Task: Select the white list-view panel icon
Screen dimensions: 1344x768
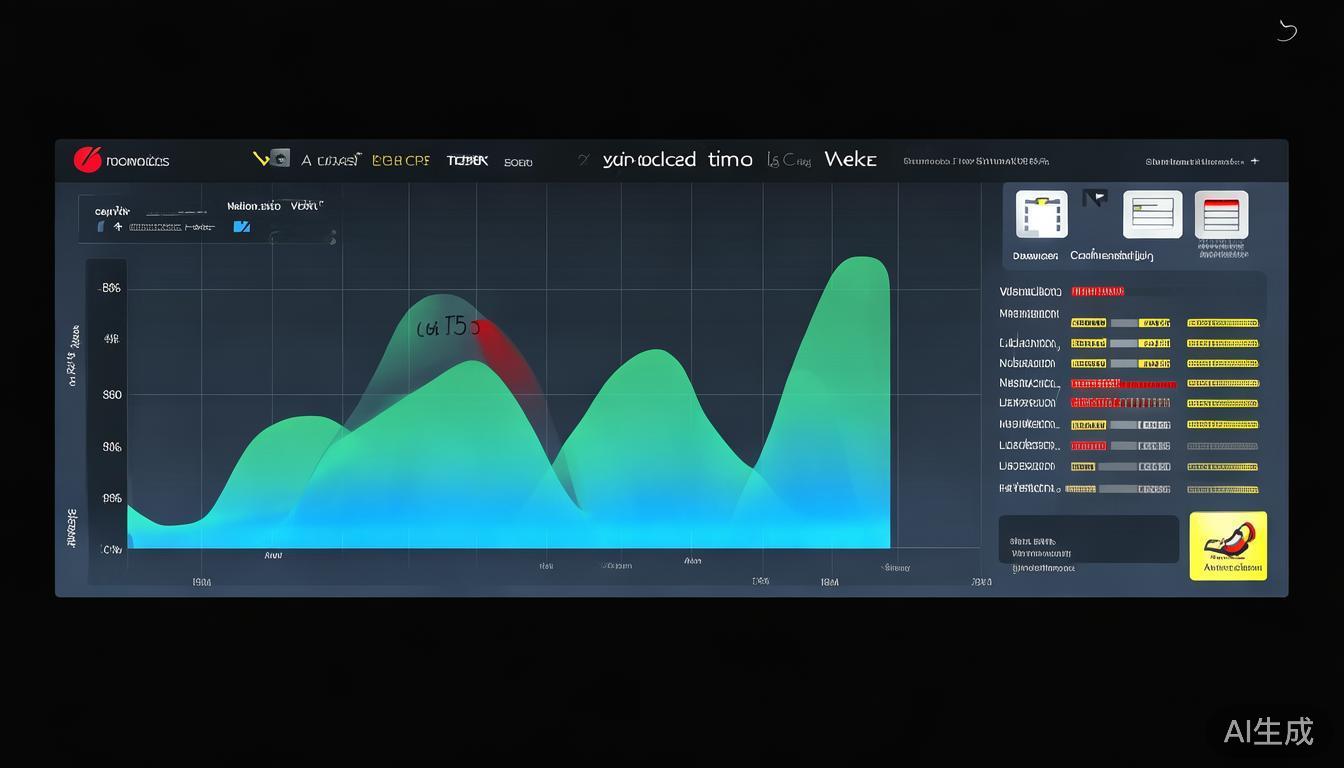Action: (x=1152, y=214)
